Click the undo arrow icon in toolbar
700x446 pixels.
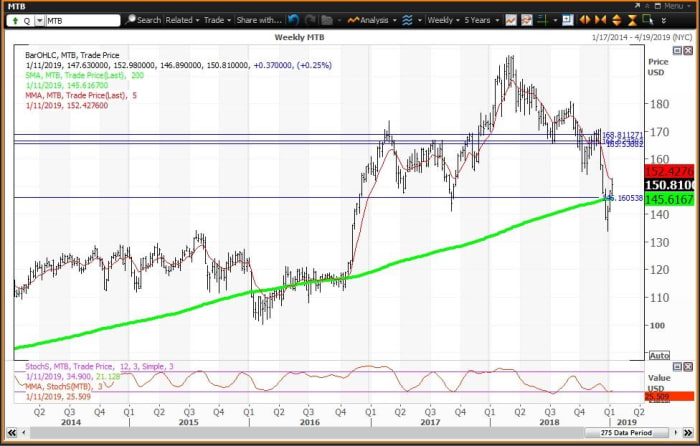[x=293, y=19]
